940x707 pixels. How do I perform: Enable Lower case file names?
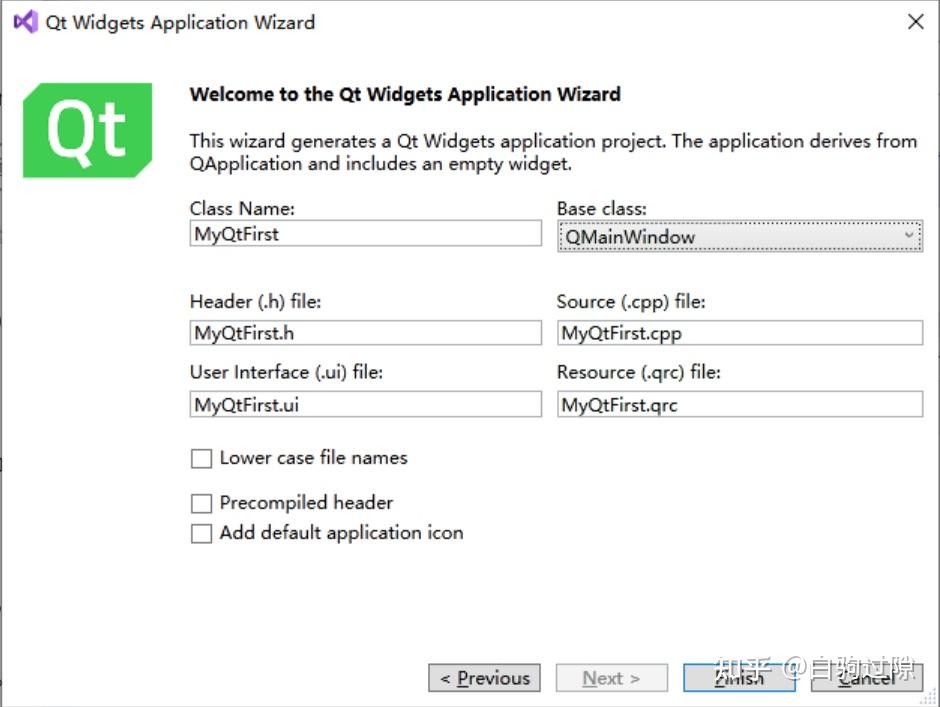[201, 458]
